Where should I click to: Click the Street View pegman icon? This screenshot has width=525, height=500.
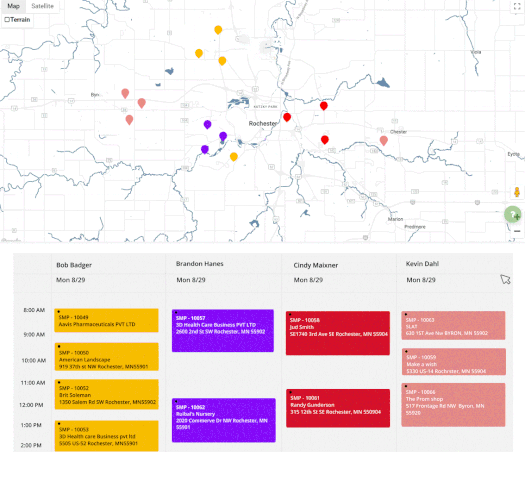517,192
